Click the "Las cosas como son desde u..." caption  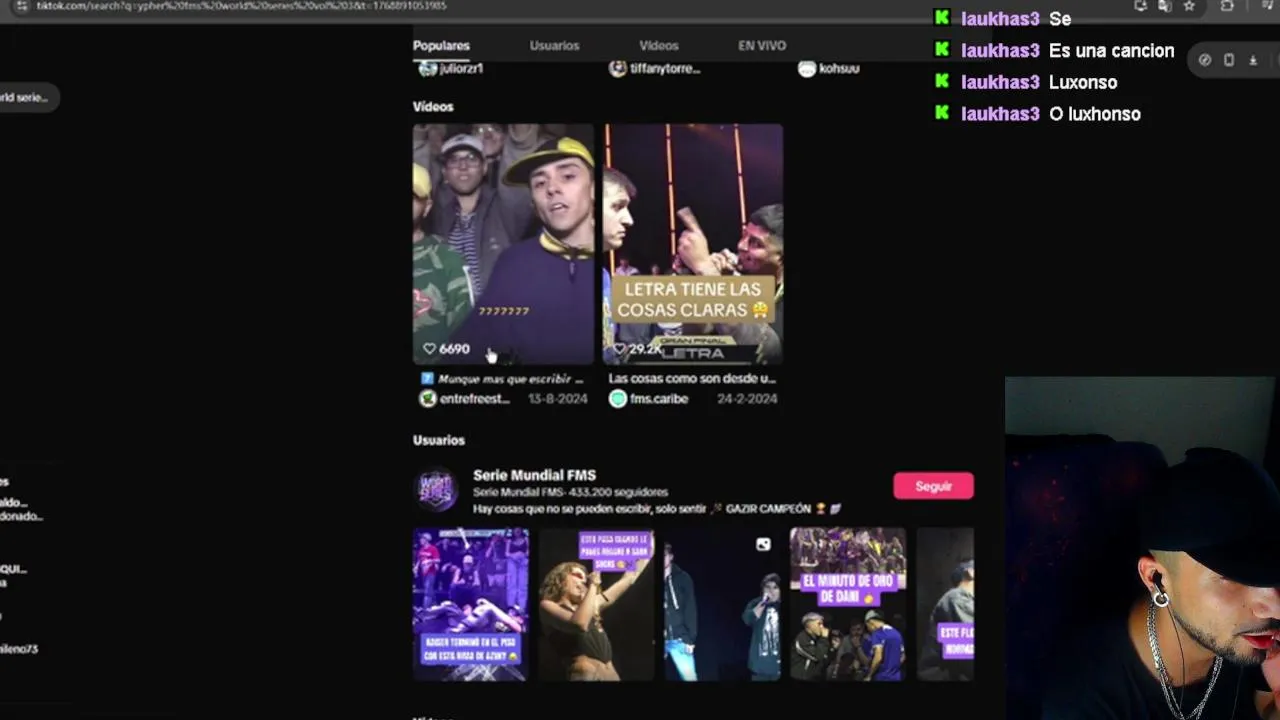pos(692,379)
